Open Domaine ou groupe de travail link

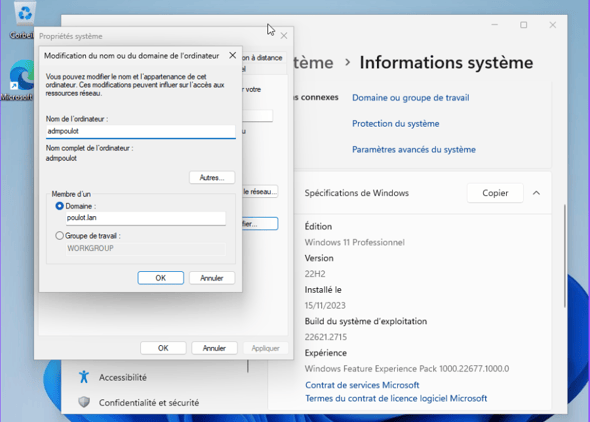[411, 98]
